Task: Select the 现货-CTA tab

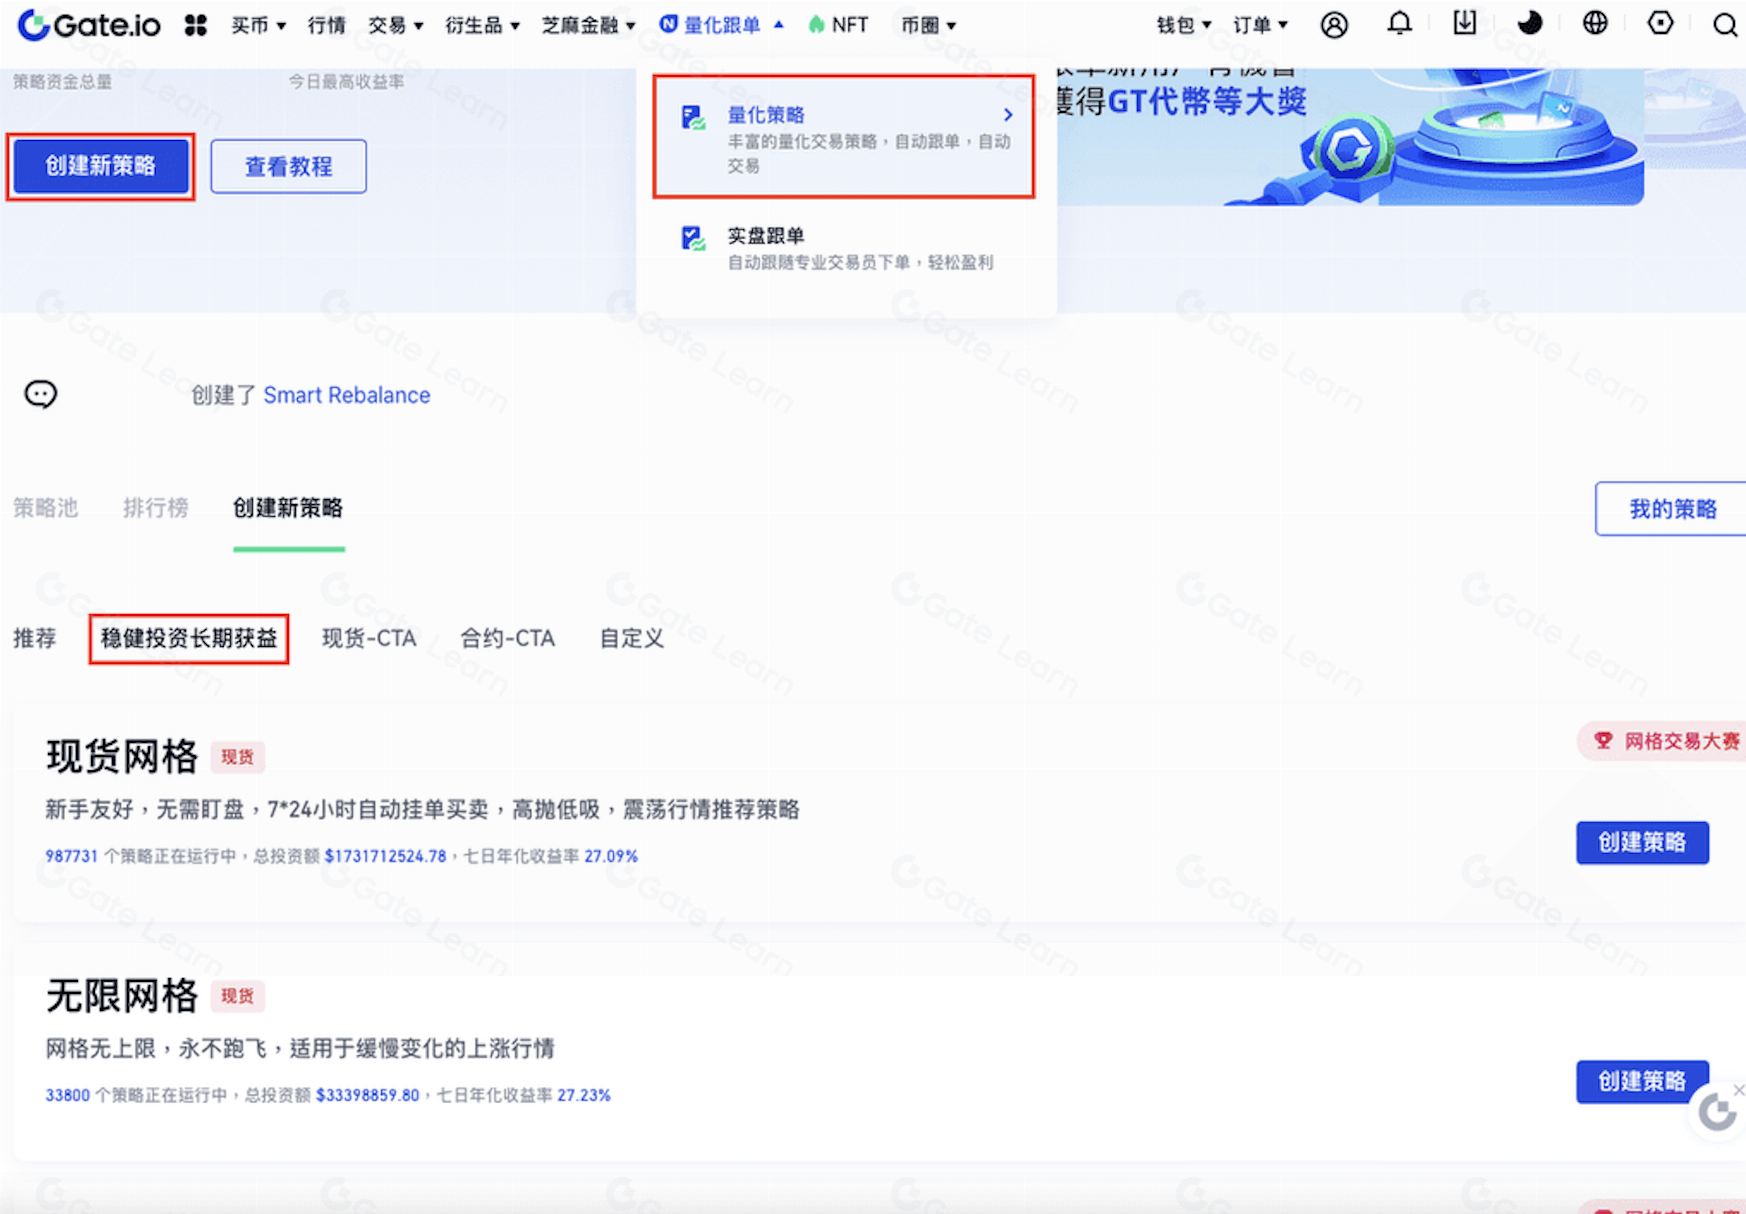Action: 369,638
